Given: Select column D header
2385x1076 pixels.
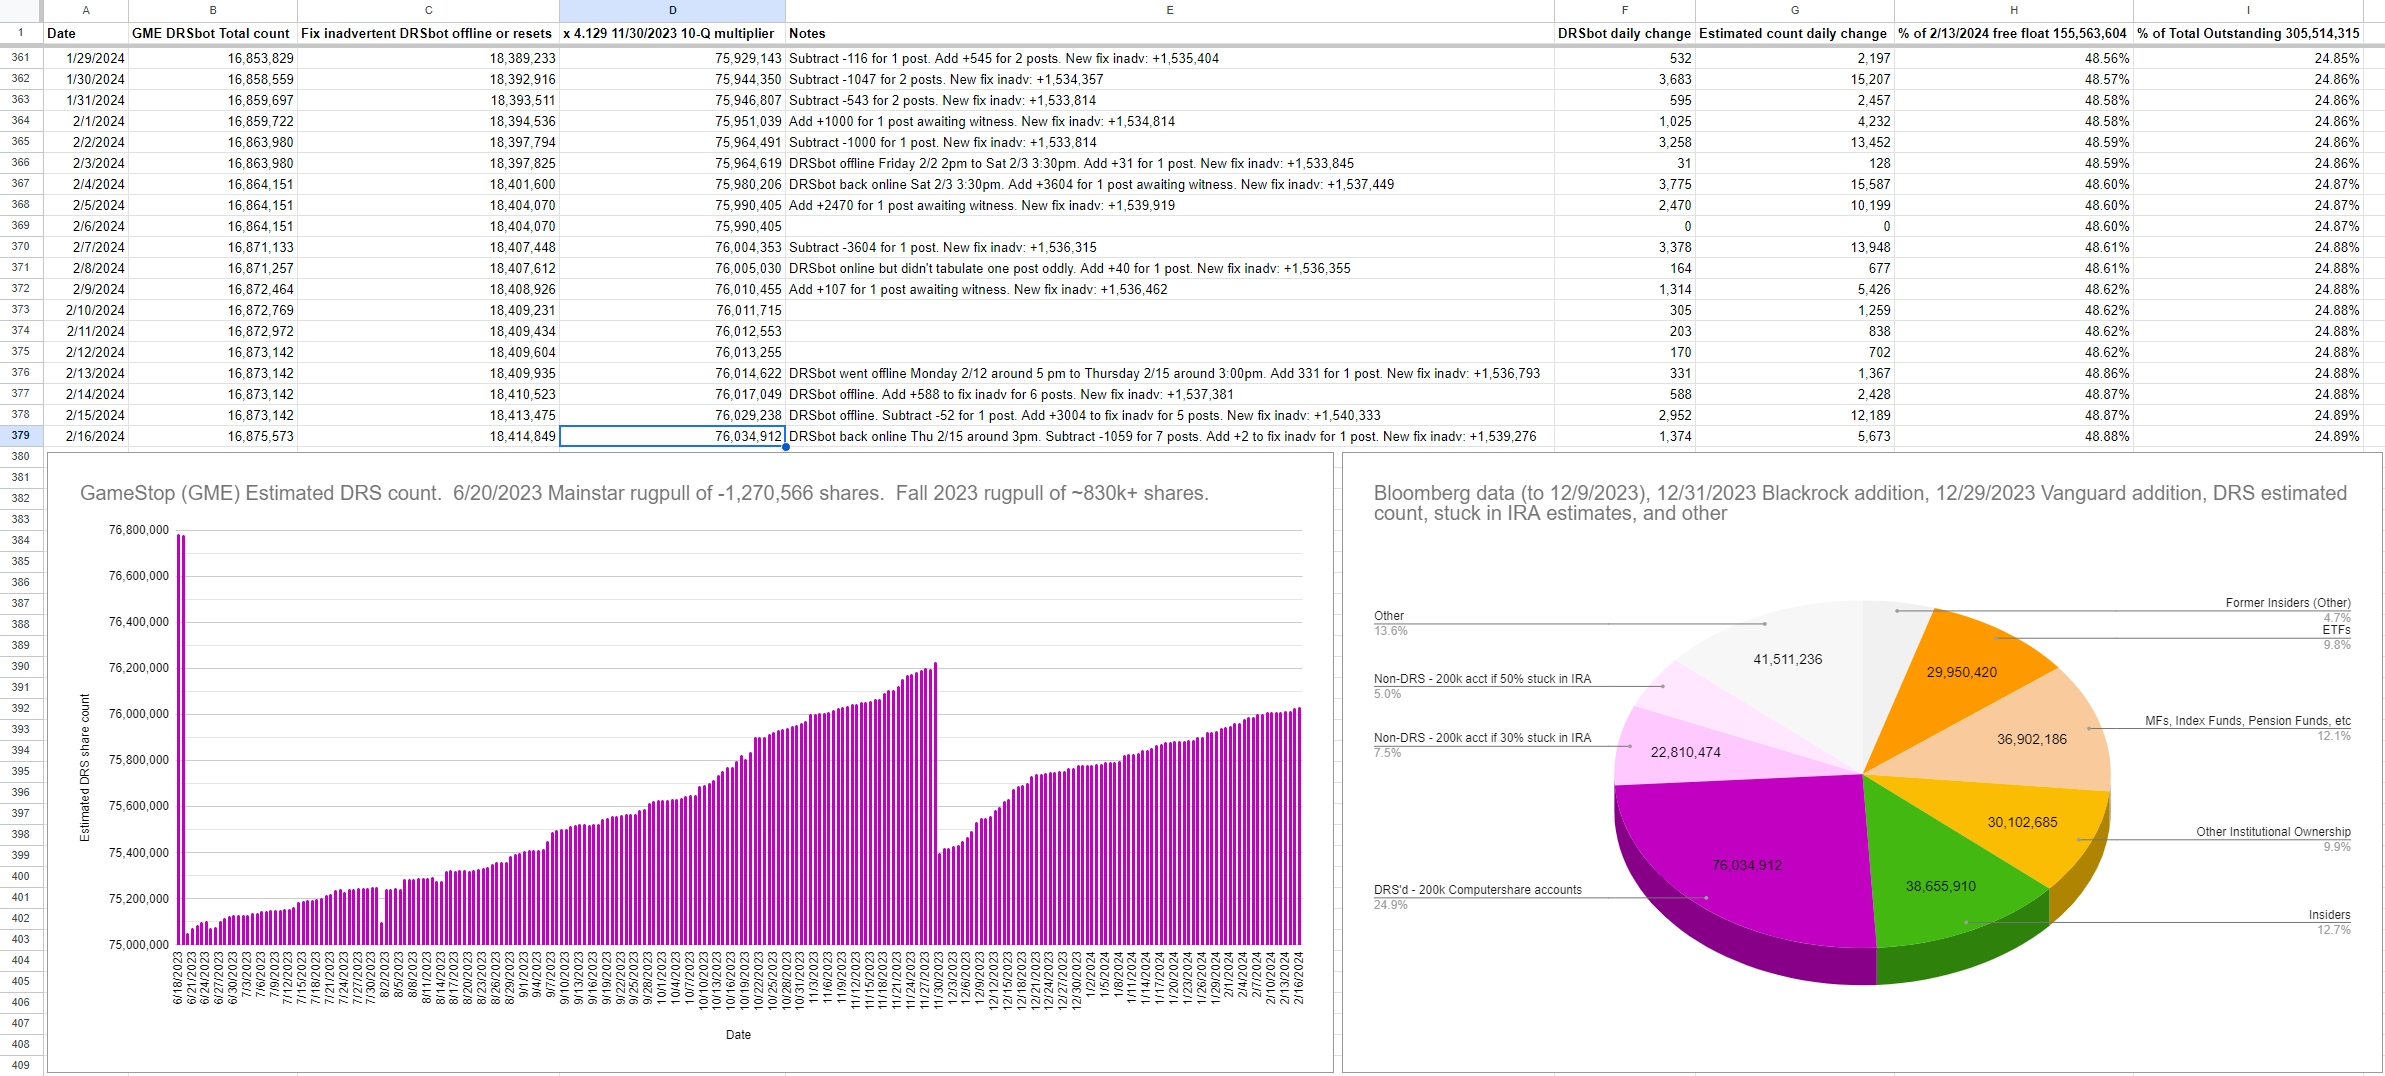Looking at the screenshot, I should (x=672, y=10).
